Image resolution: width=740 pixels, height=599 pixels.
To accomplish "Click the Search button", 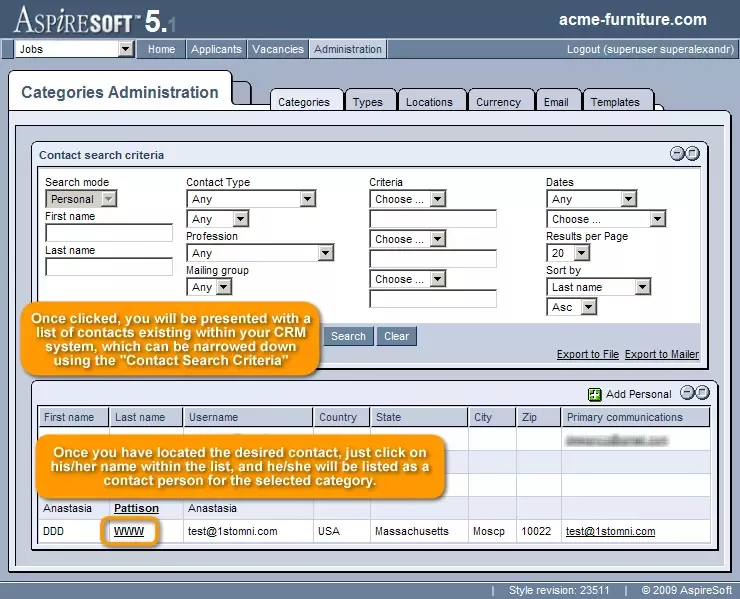I will 348,336.
